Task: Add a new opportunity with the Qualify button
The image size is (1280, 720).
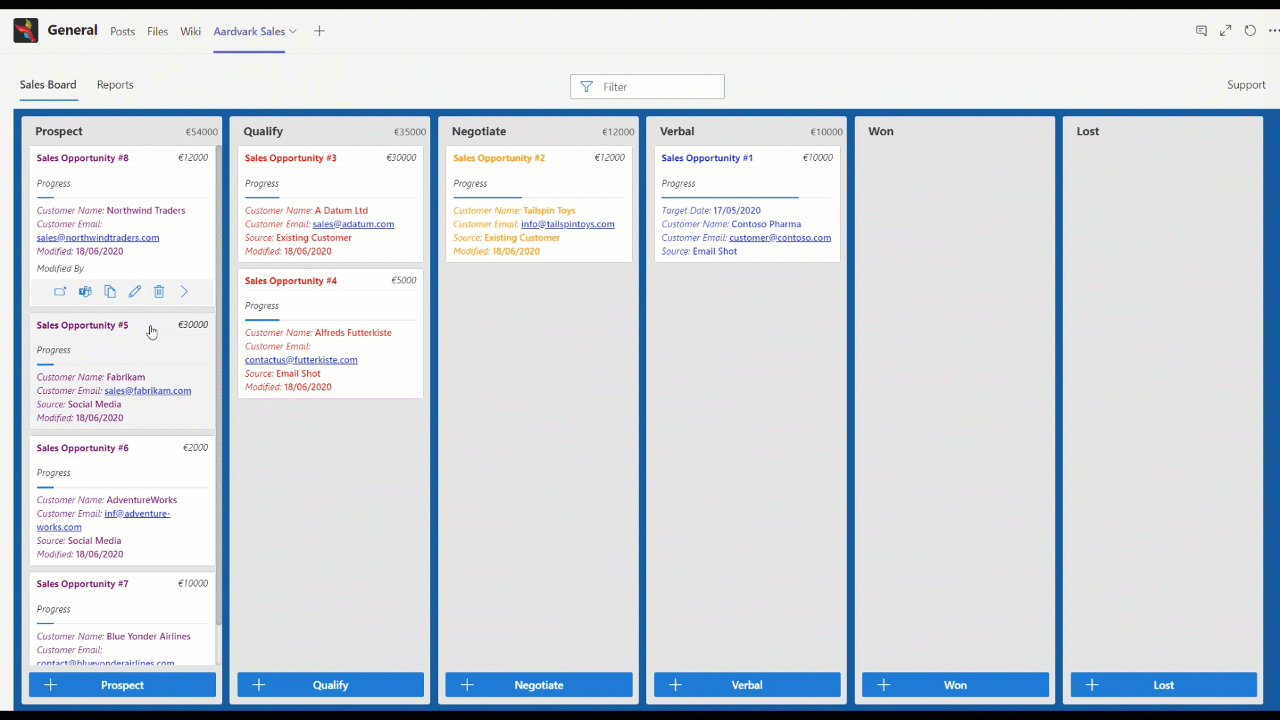Action: [330, 684]
